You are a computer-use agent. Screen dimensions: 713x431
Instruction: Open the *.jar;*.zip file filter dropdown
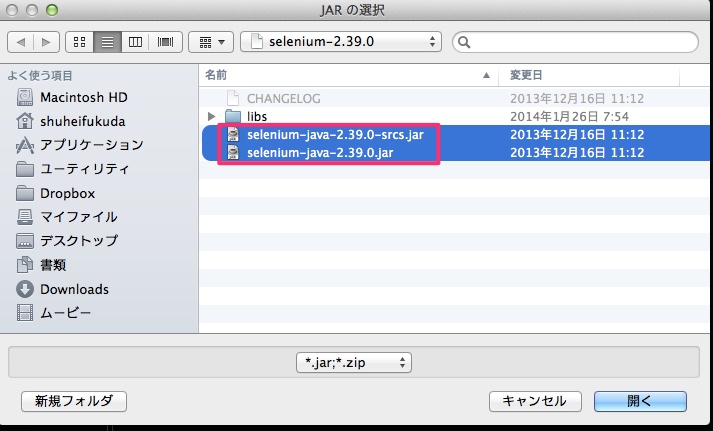click(x=354, y=362)
